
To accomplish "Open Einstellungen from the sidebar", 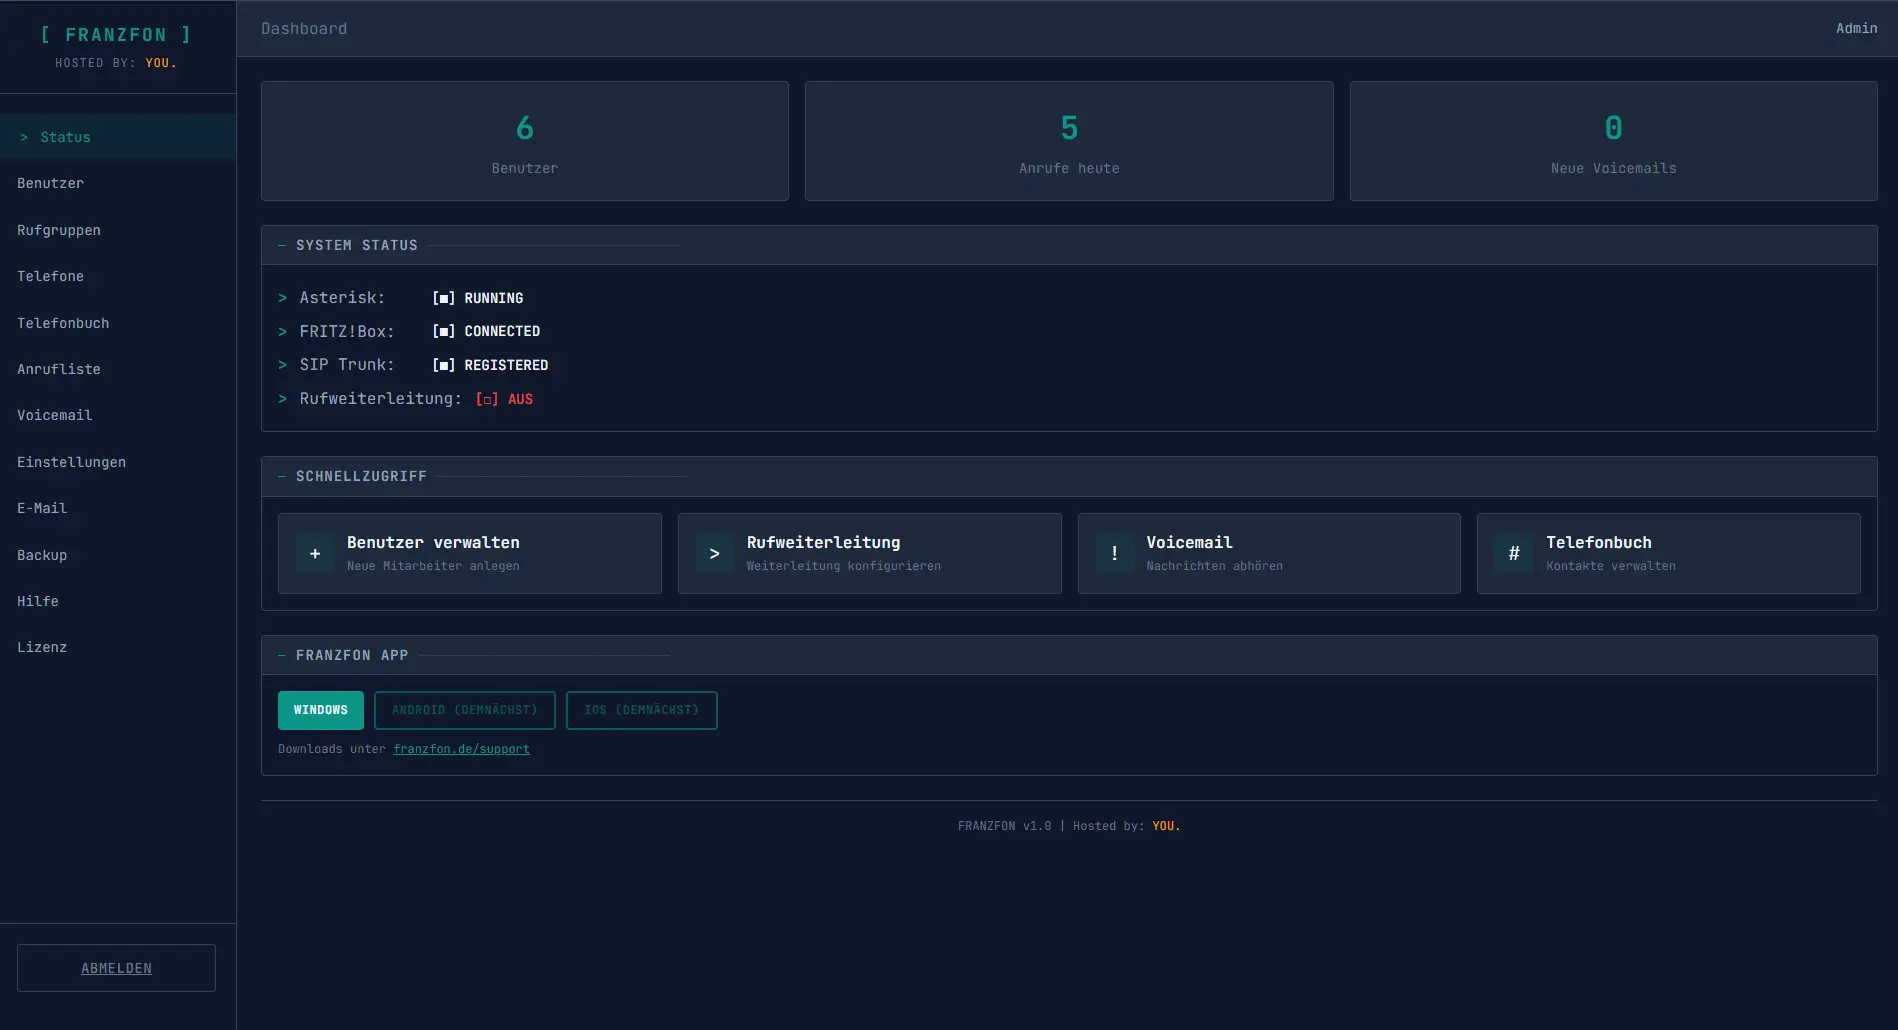I will click(x=71, y=462).
